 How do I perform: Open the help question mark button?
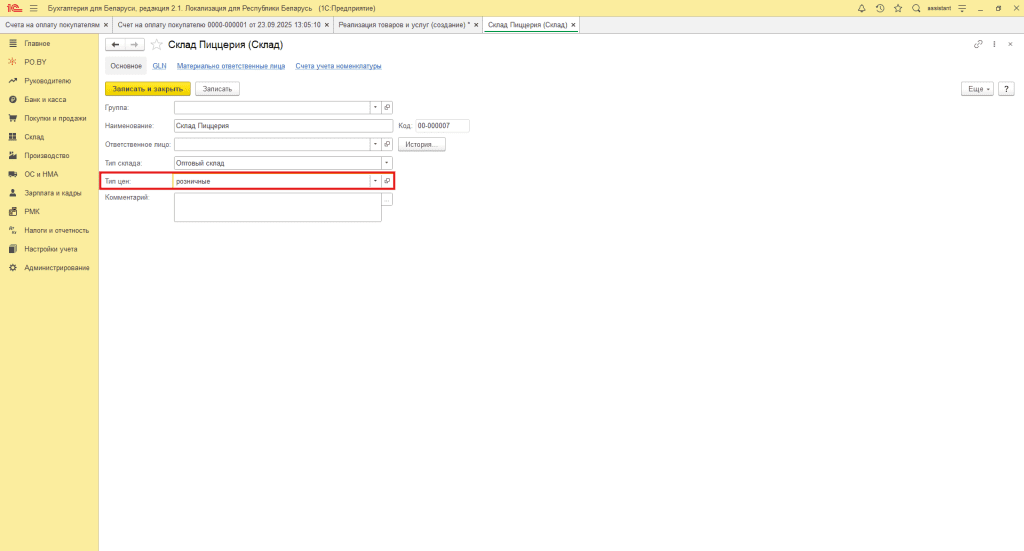(1005, 89)
